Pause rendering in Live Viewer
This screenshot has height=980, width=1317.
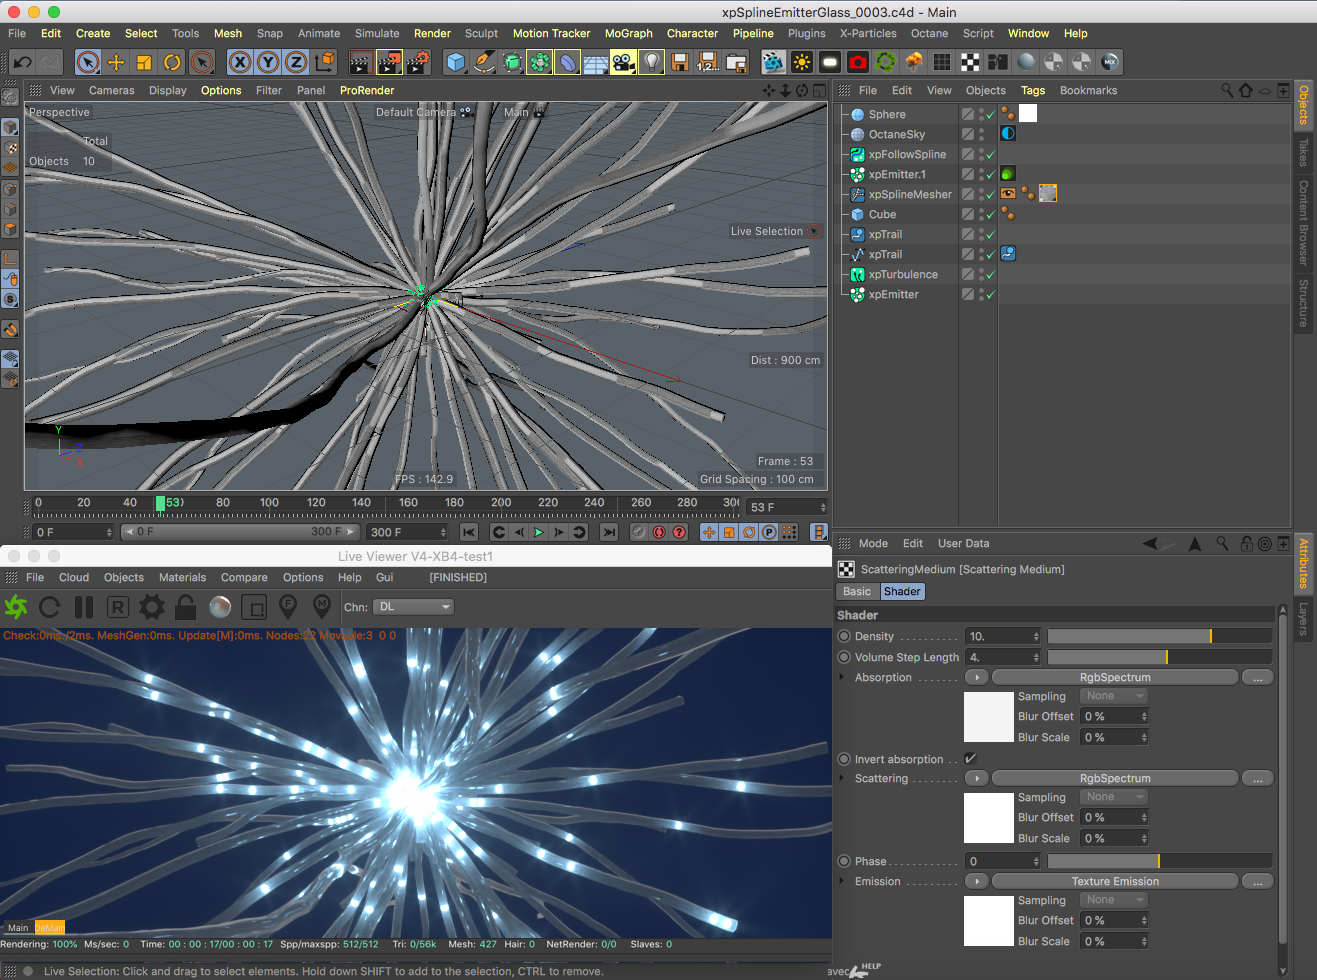pyautogui.click(x=84, y=607)
